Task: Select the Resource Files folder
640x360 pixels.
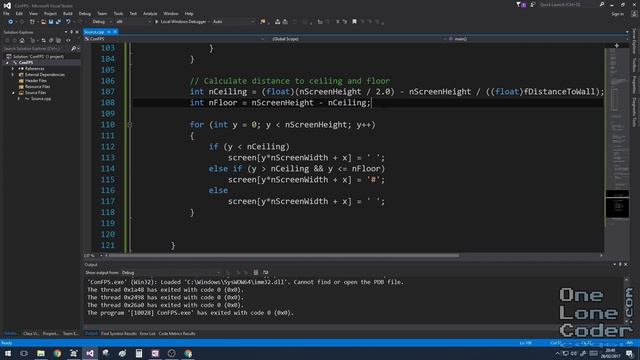Action: point(37,87)
